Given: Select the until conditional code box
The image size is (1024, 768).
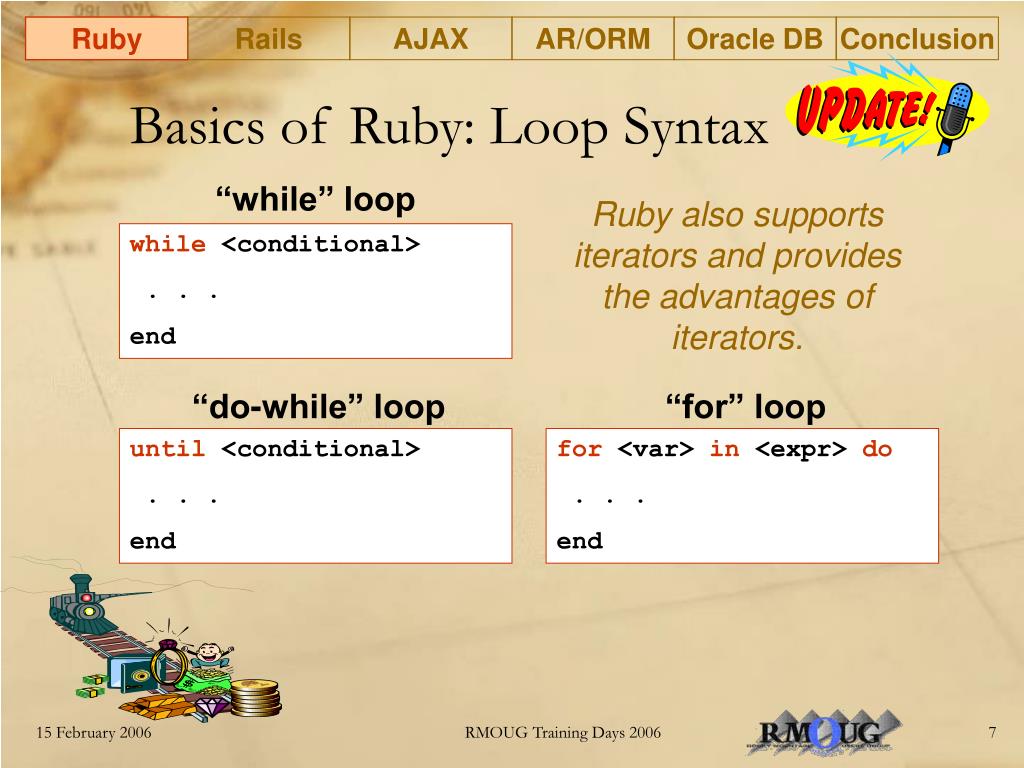Looking at the screenshot, I should (315, 495).
